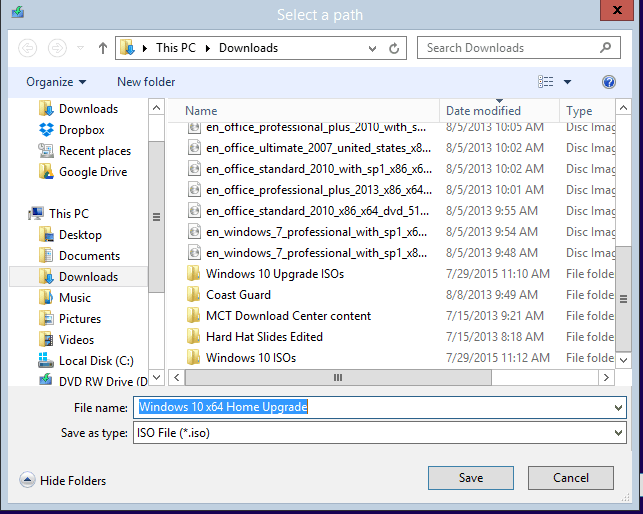Viewport: 643px width, 514px height.
Task: Click the dialog title bar app icon
Action: pyautogui.click(x=18, y=12)
